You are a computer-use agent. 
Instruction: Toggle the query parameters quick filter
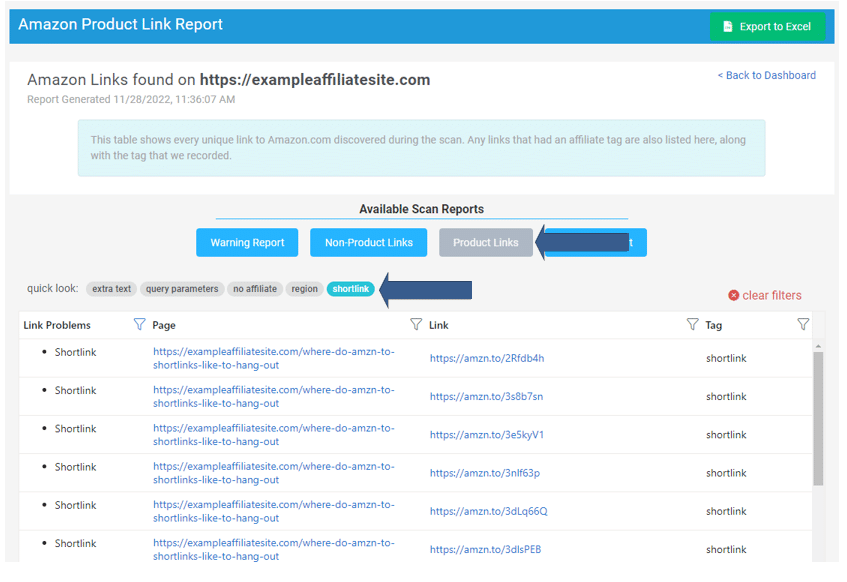[x=182, y=289]
